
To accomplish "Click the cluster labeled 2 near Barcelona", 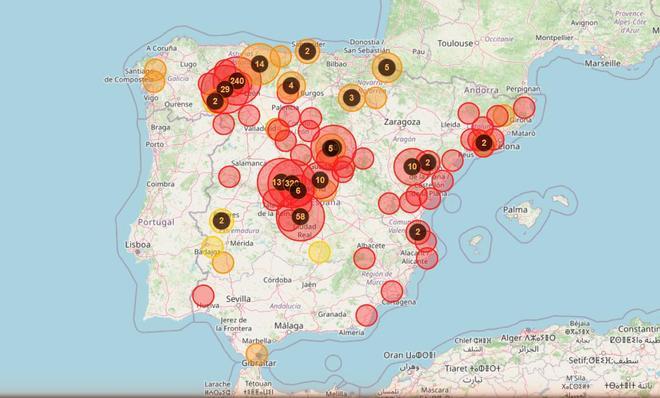I will 484,143.
